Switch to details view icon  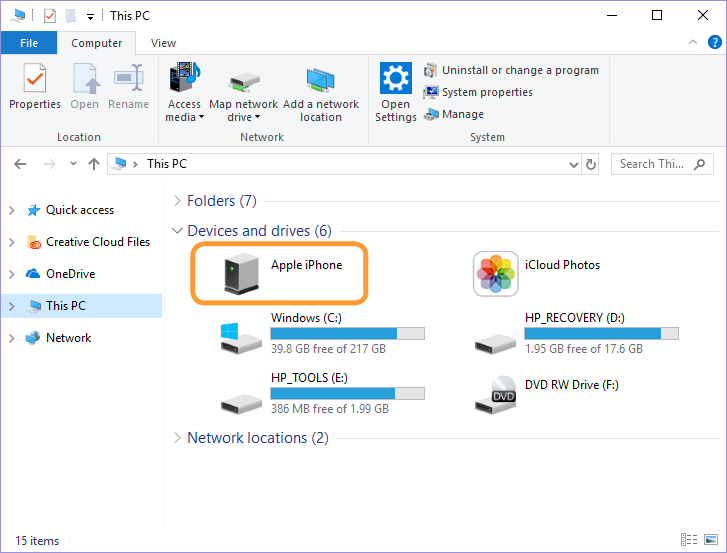(x=689, y=540)
